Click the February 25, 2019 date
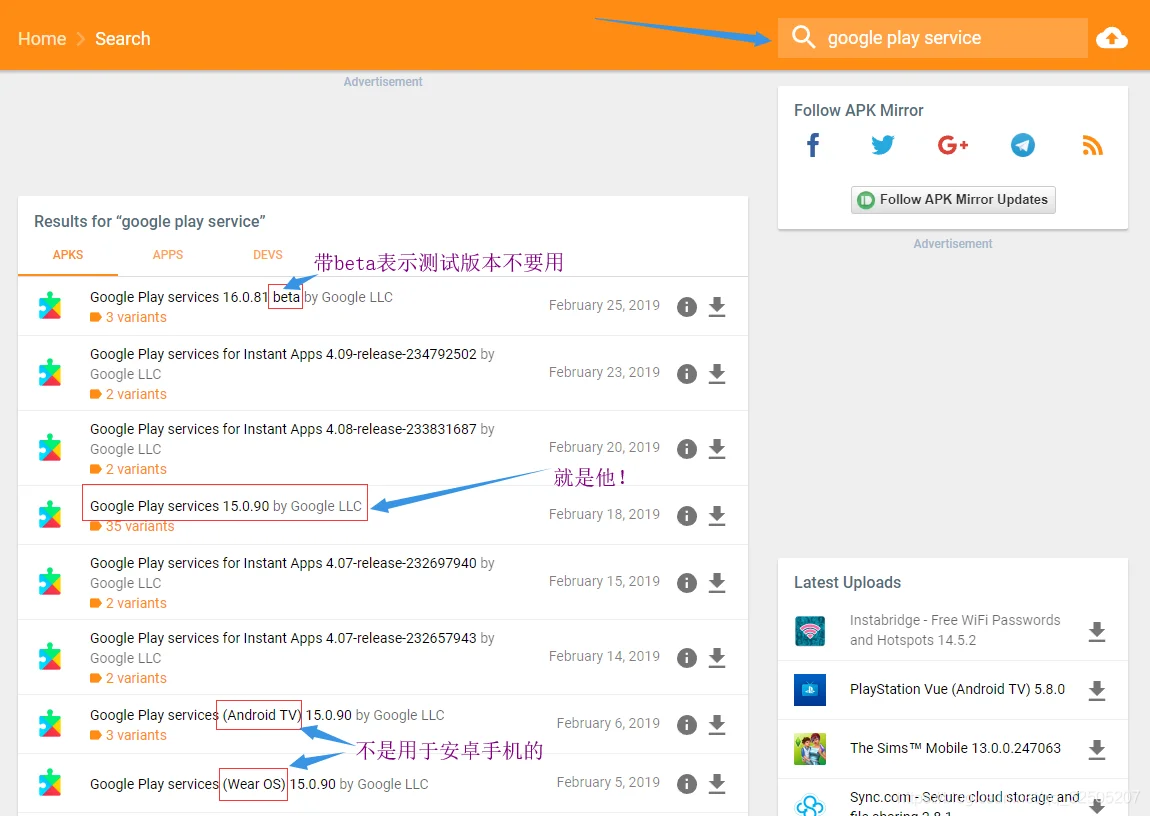This screenshot has width=1150, height=816. (x=604, y=305)
